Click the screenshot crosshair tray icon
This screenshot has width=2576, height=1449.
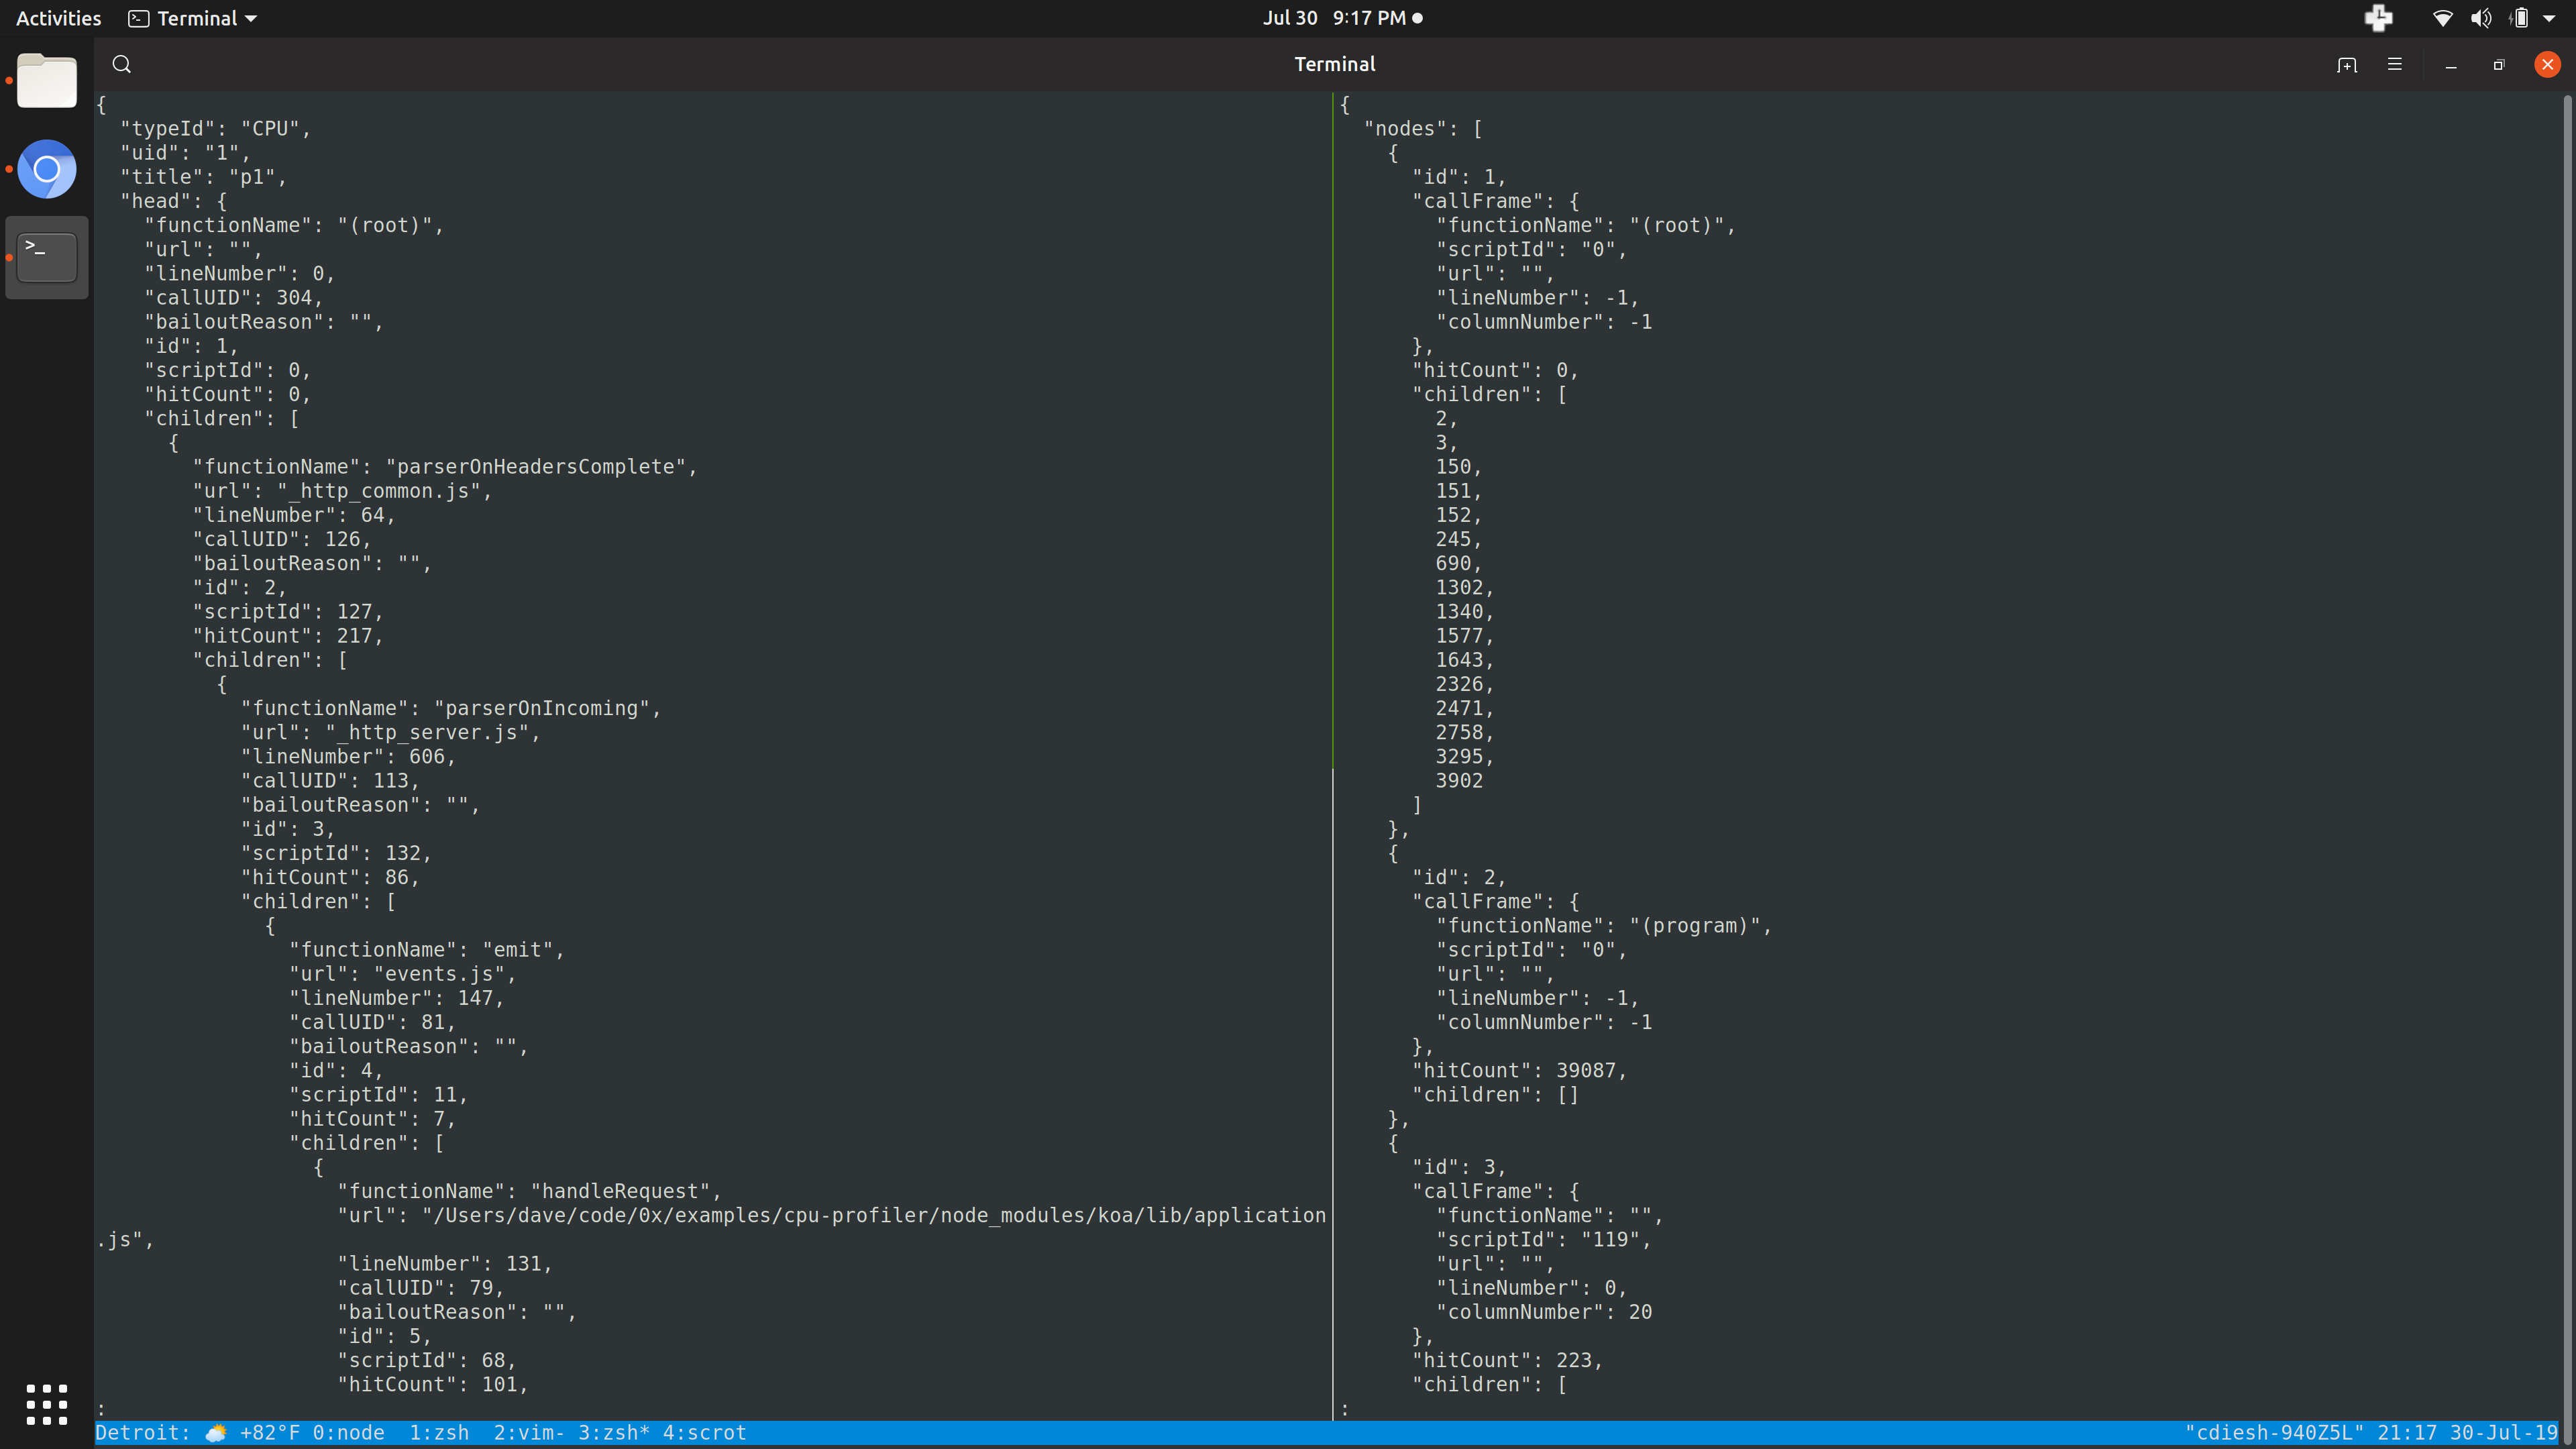pyautogui.click(x=2379, y=18)
